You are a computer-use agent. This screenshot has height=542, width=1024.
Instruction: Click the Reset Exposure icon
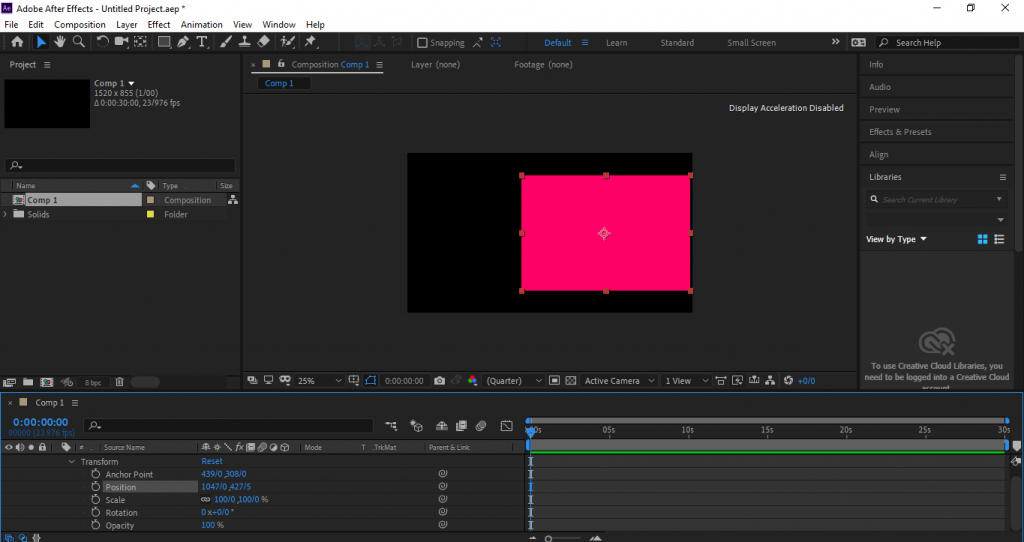point(788,381)
